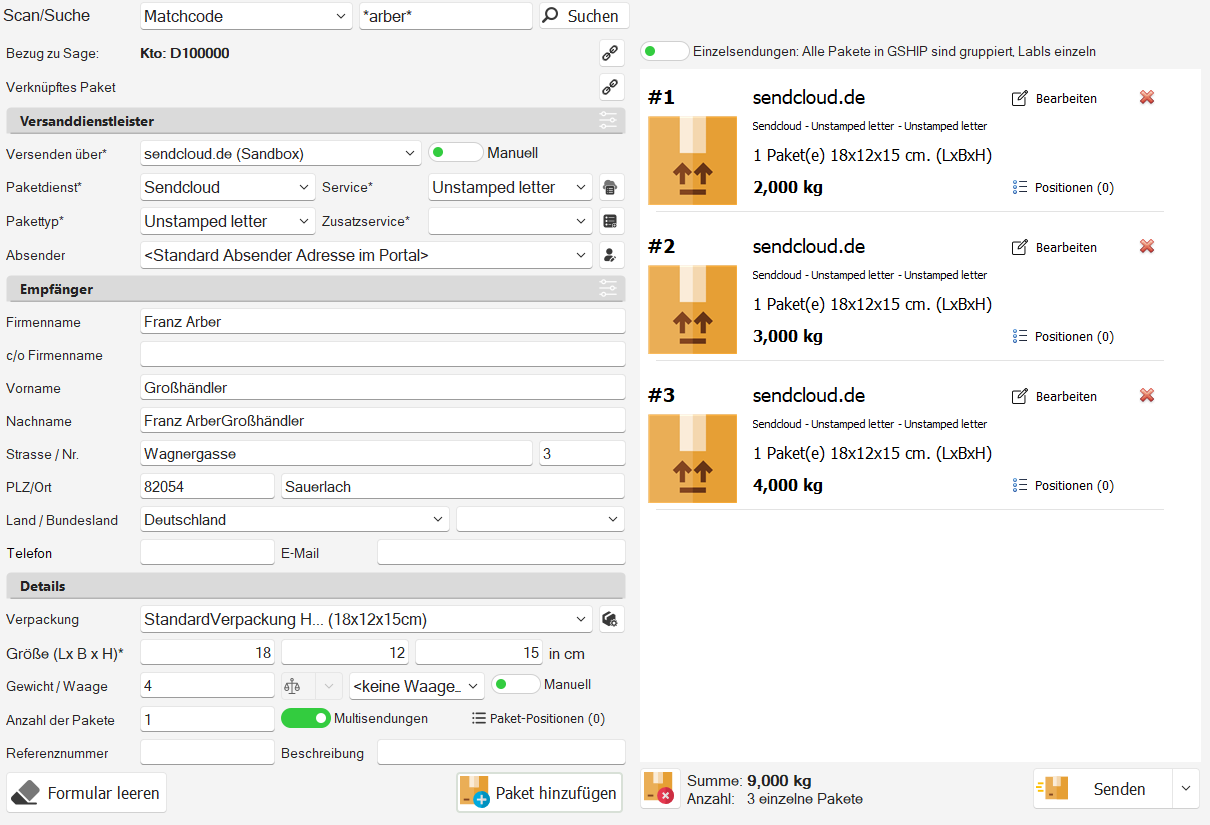Viewport: 1210px width, 825px height.
Task: Open the Pakettyp dropdown
Action: [x=228, y=221]
